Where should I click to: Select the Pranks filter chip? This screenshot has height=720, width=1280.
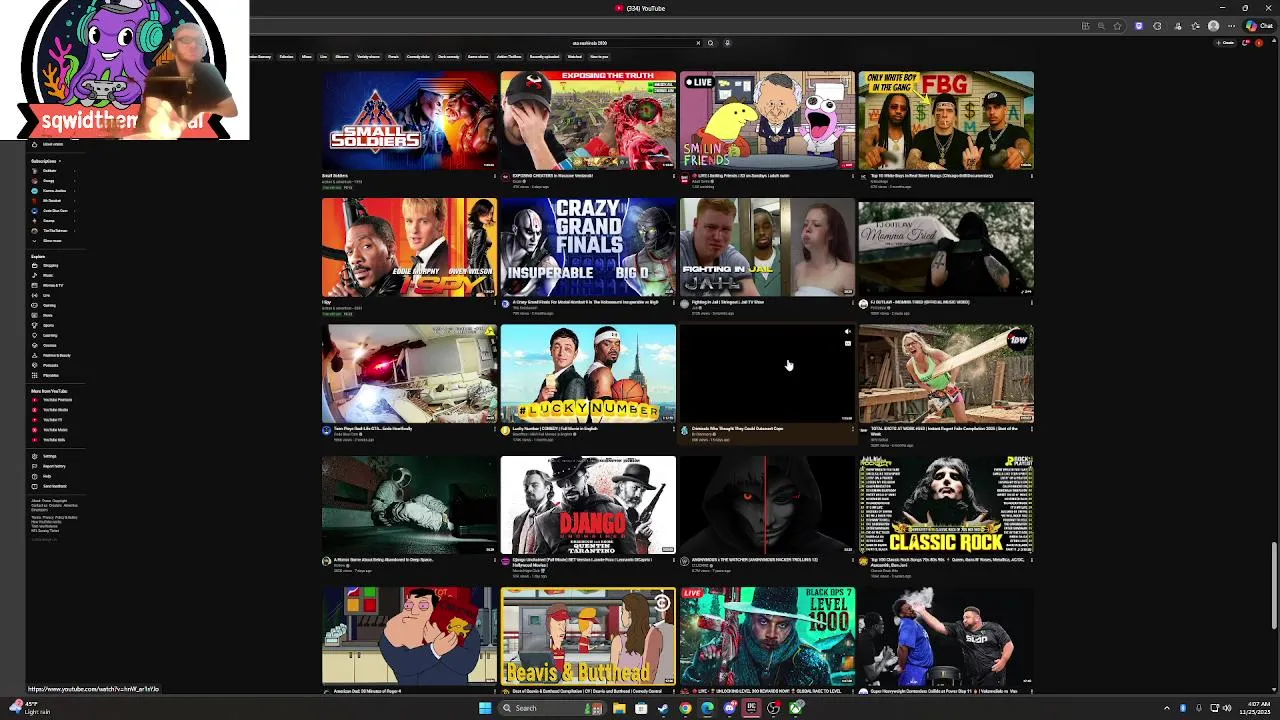click(393, 56)
